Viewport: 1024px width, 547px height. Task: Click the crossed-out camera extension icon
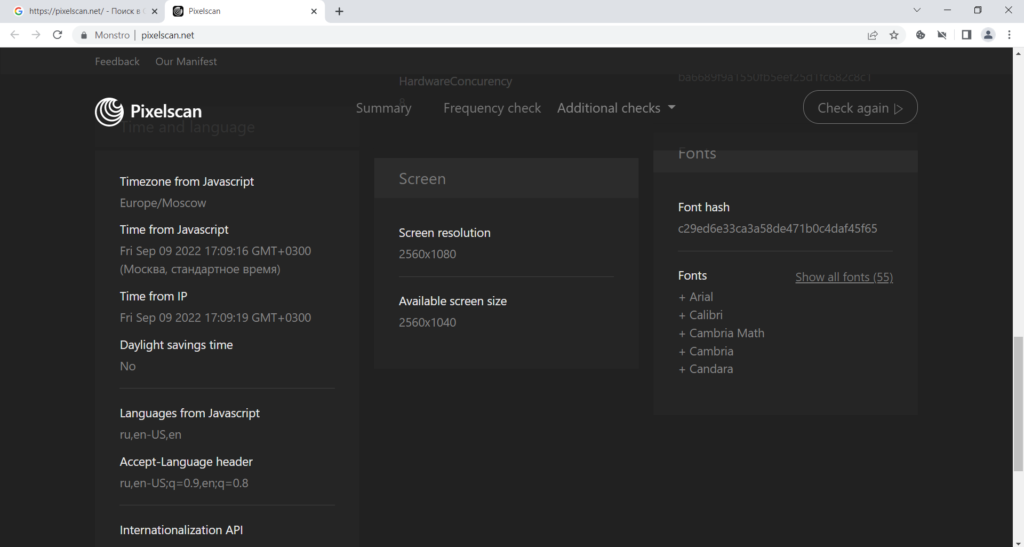tap(942, 34)
